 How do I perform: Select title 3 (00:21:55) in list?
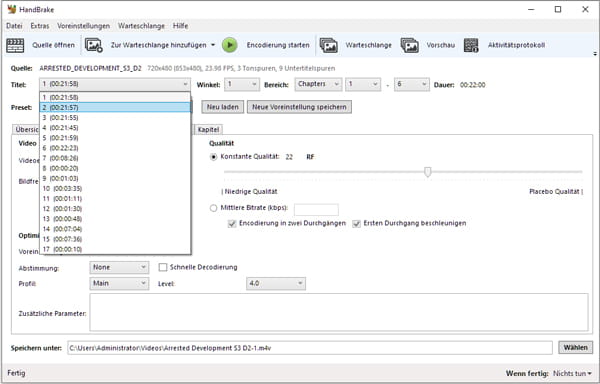click(x=115, y=117)
